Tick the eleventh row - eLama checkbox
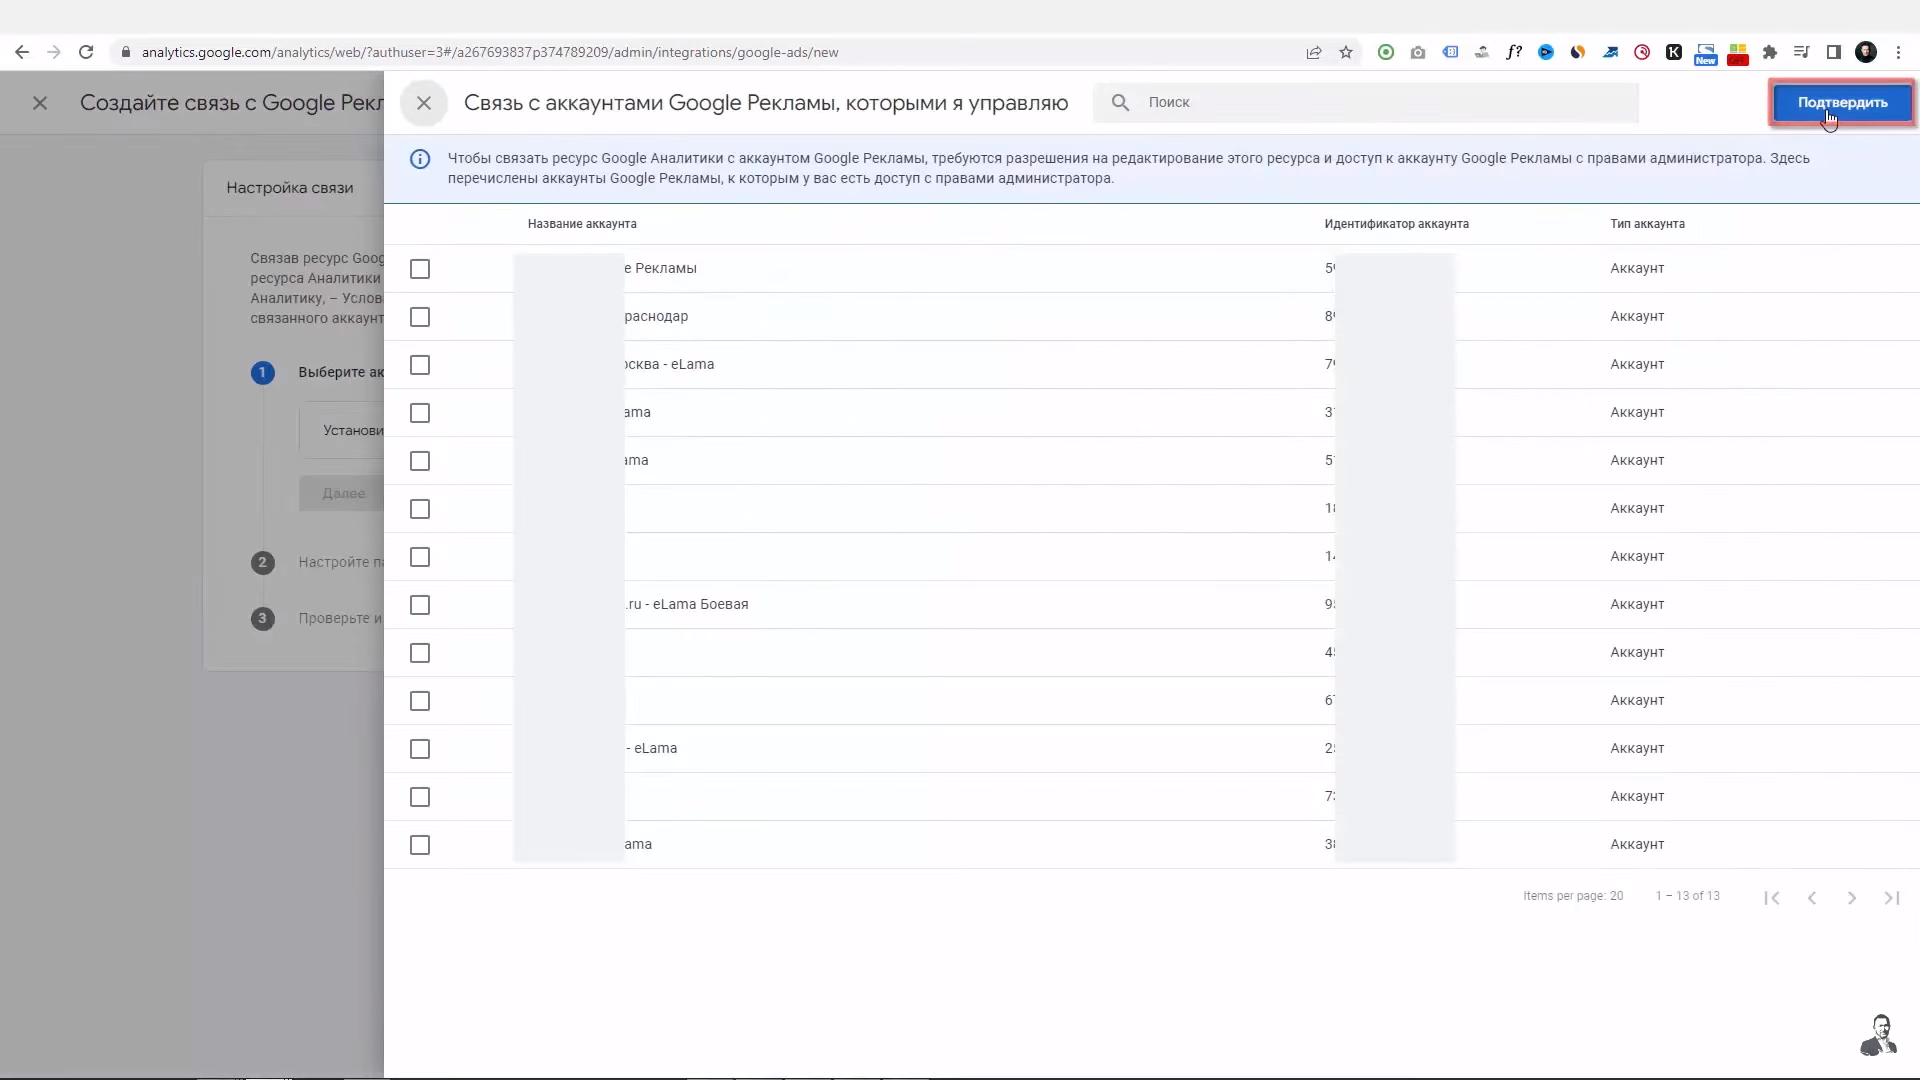Viewport: 1920px width, 1080px height. pos(420,749)
